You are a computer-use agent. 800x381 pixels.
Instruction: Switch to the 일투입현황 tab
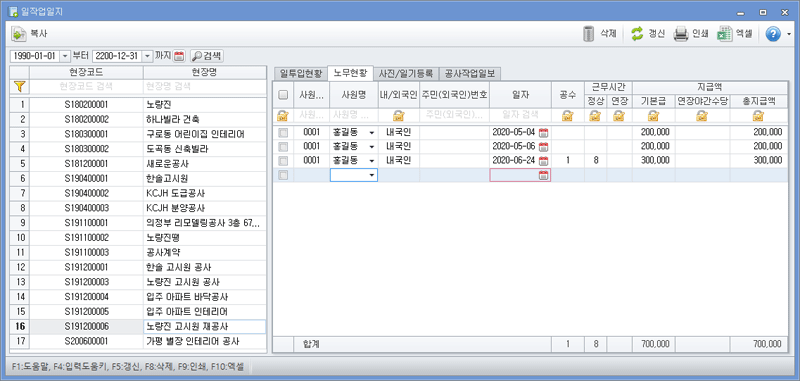tap(301, 73)
